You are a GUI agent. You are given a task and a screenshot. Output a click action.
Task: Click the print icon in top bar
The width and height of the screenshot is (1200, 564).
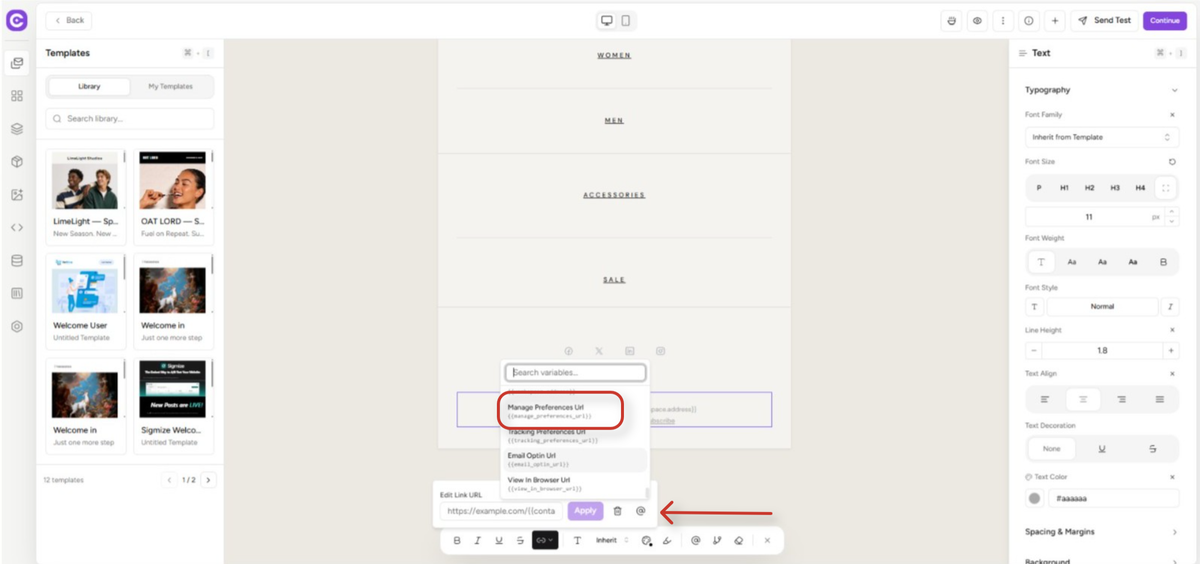tap(952, 20)
